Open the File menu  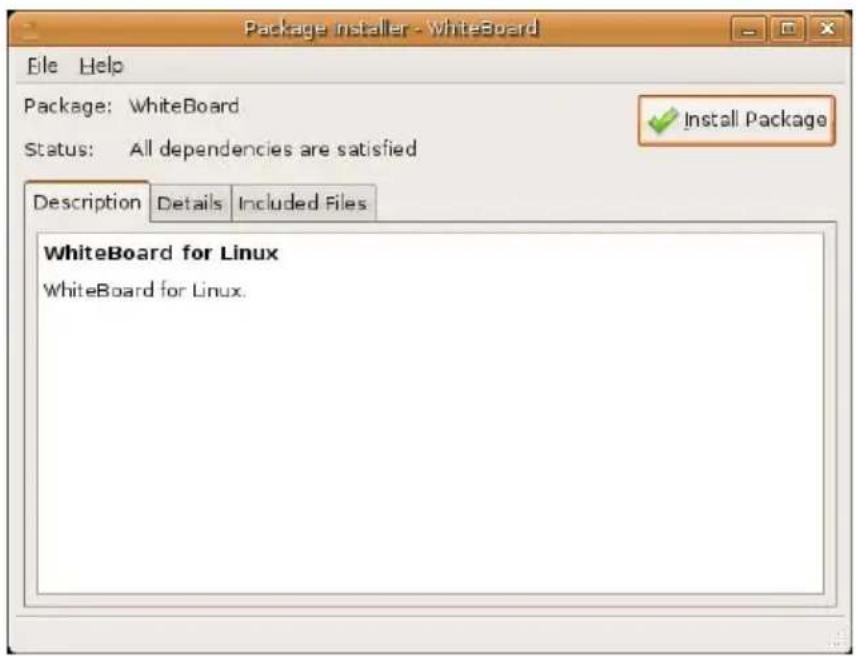[x=42, y=66]
